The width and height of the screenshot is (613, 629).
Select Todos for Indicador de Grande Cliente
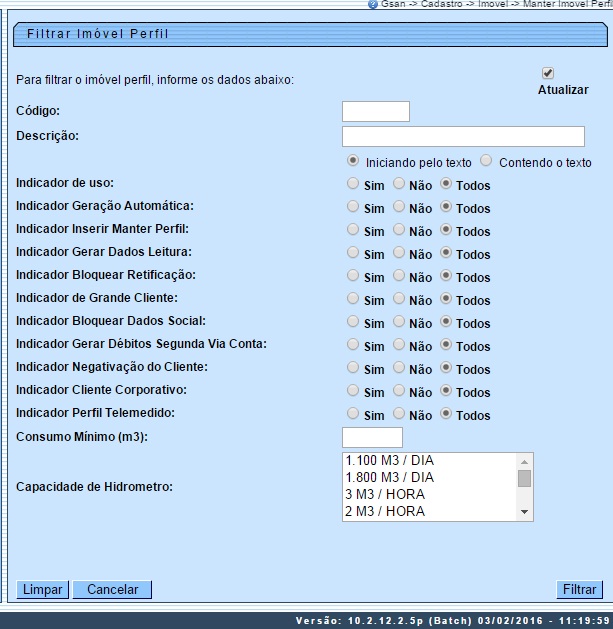pyautogui.click(x=446, y=299)
